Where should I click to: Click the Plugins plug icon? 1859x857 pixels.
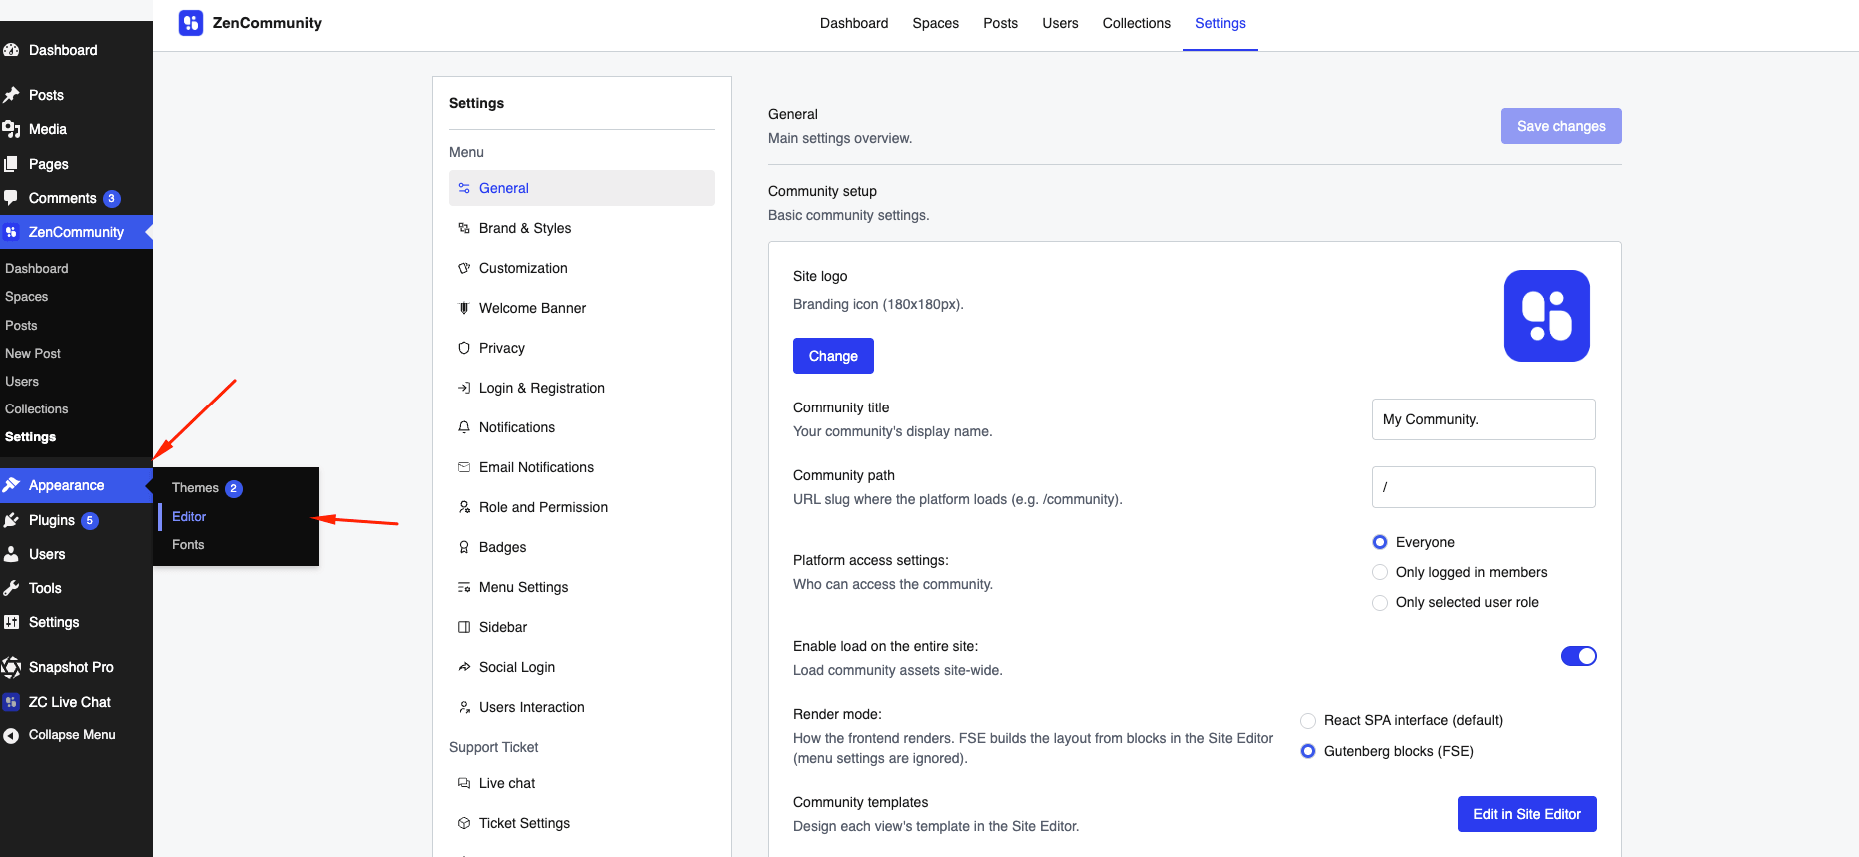tap(11, 520)
